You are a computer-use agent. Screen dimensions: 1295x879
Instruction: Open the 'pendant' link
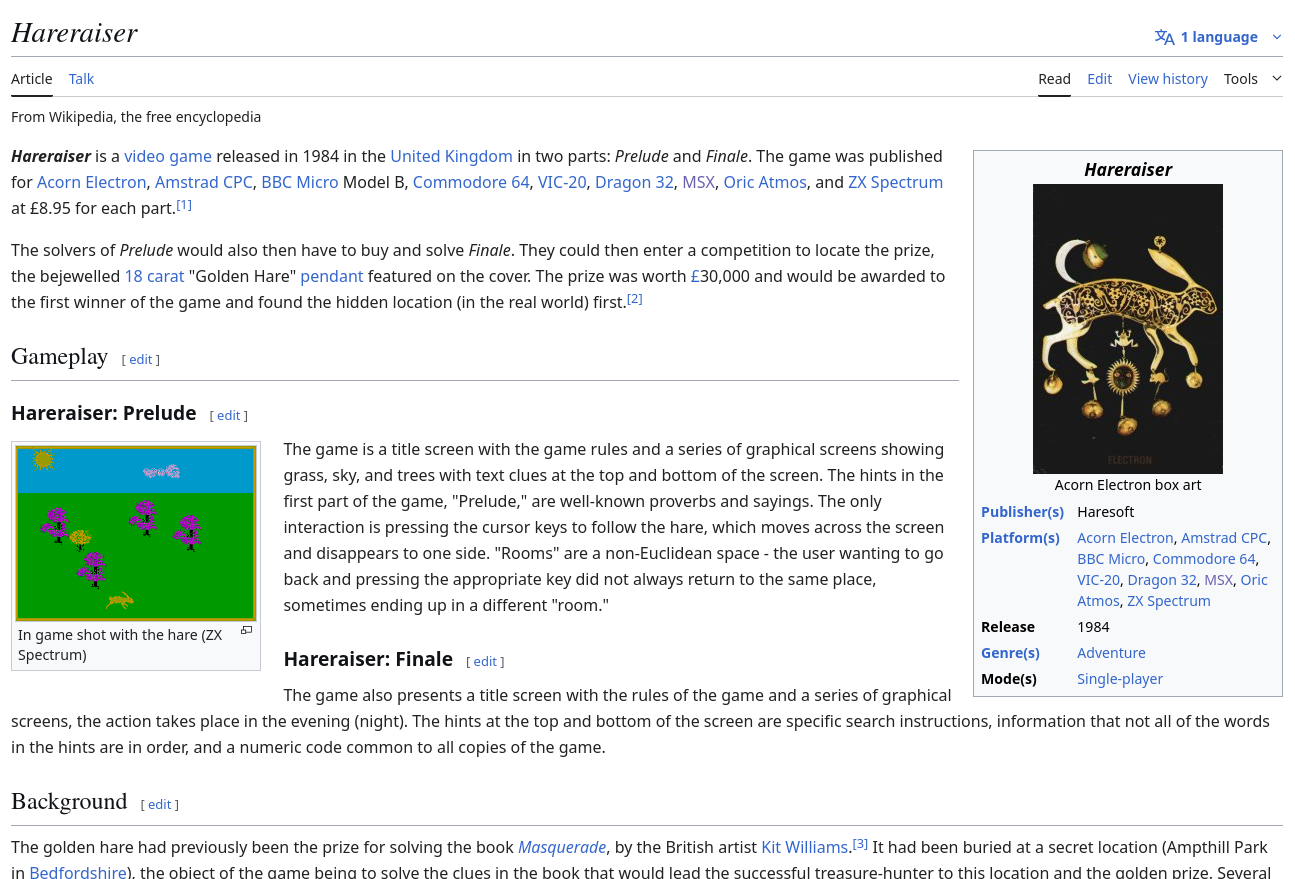(334, 276)
